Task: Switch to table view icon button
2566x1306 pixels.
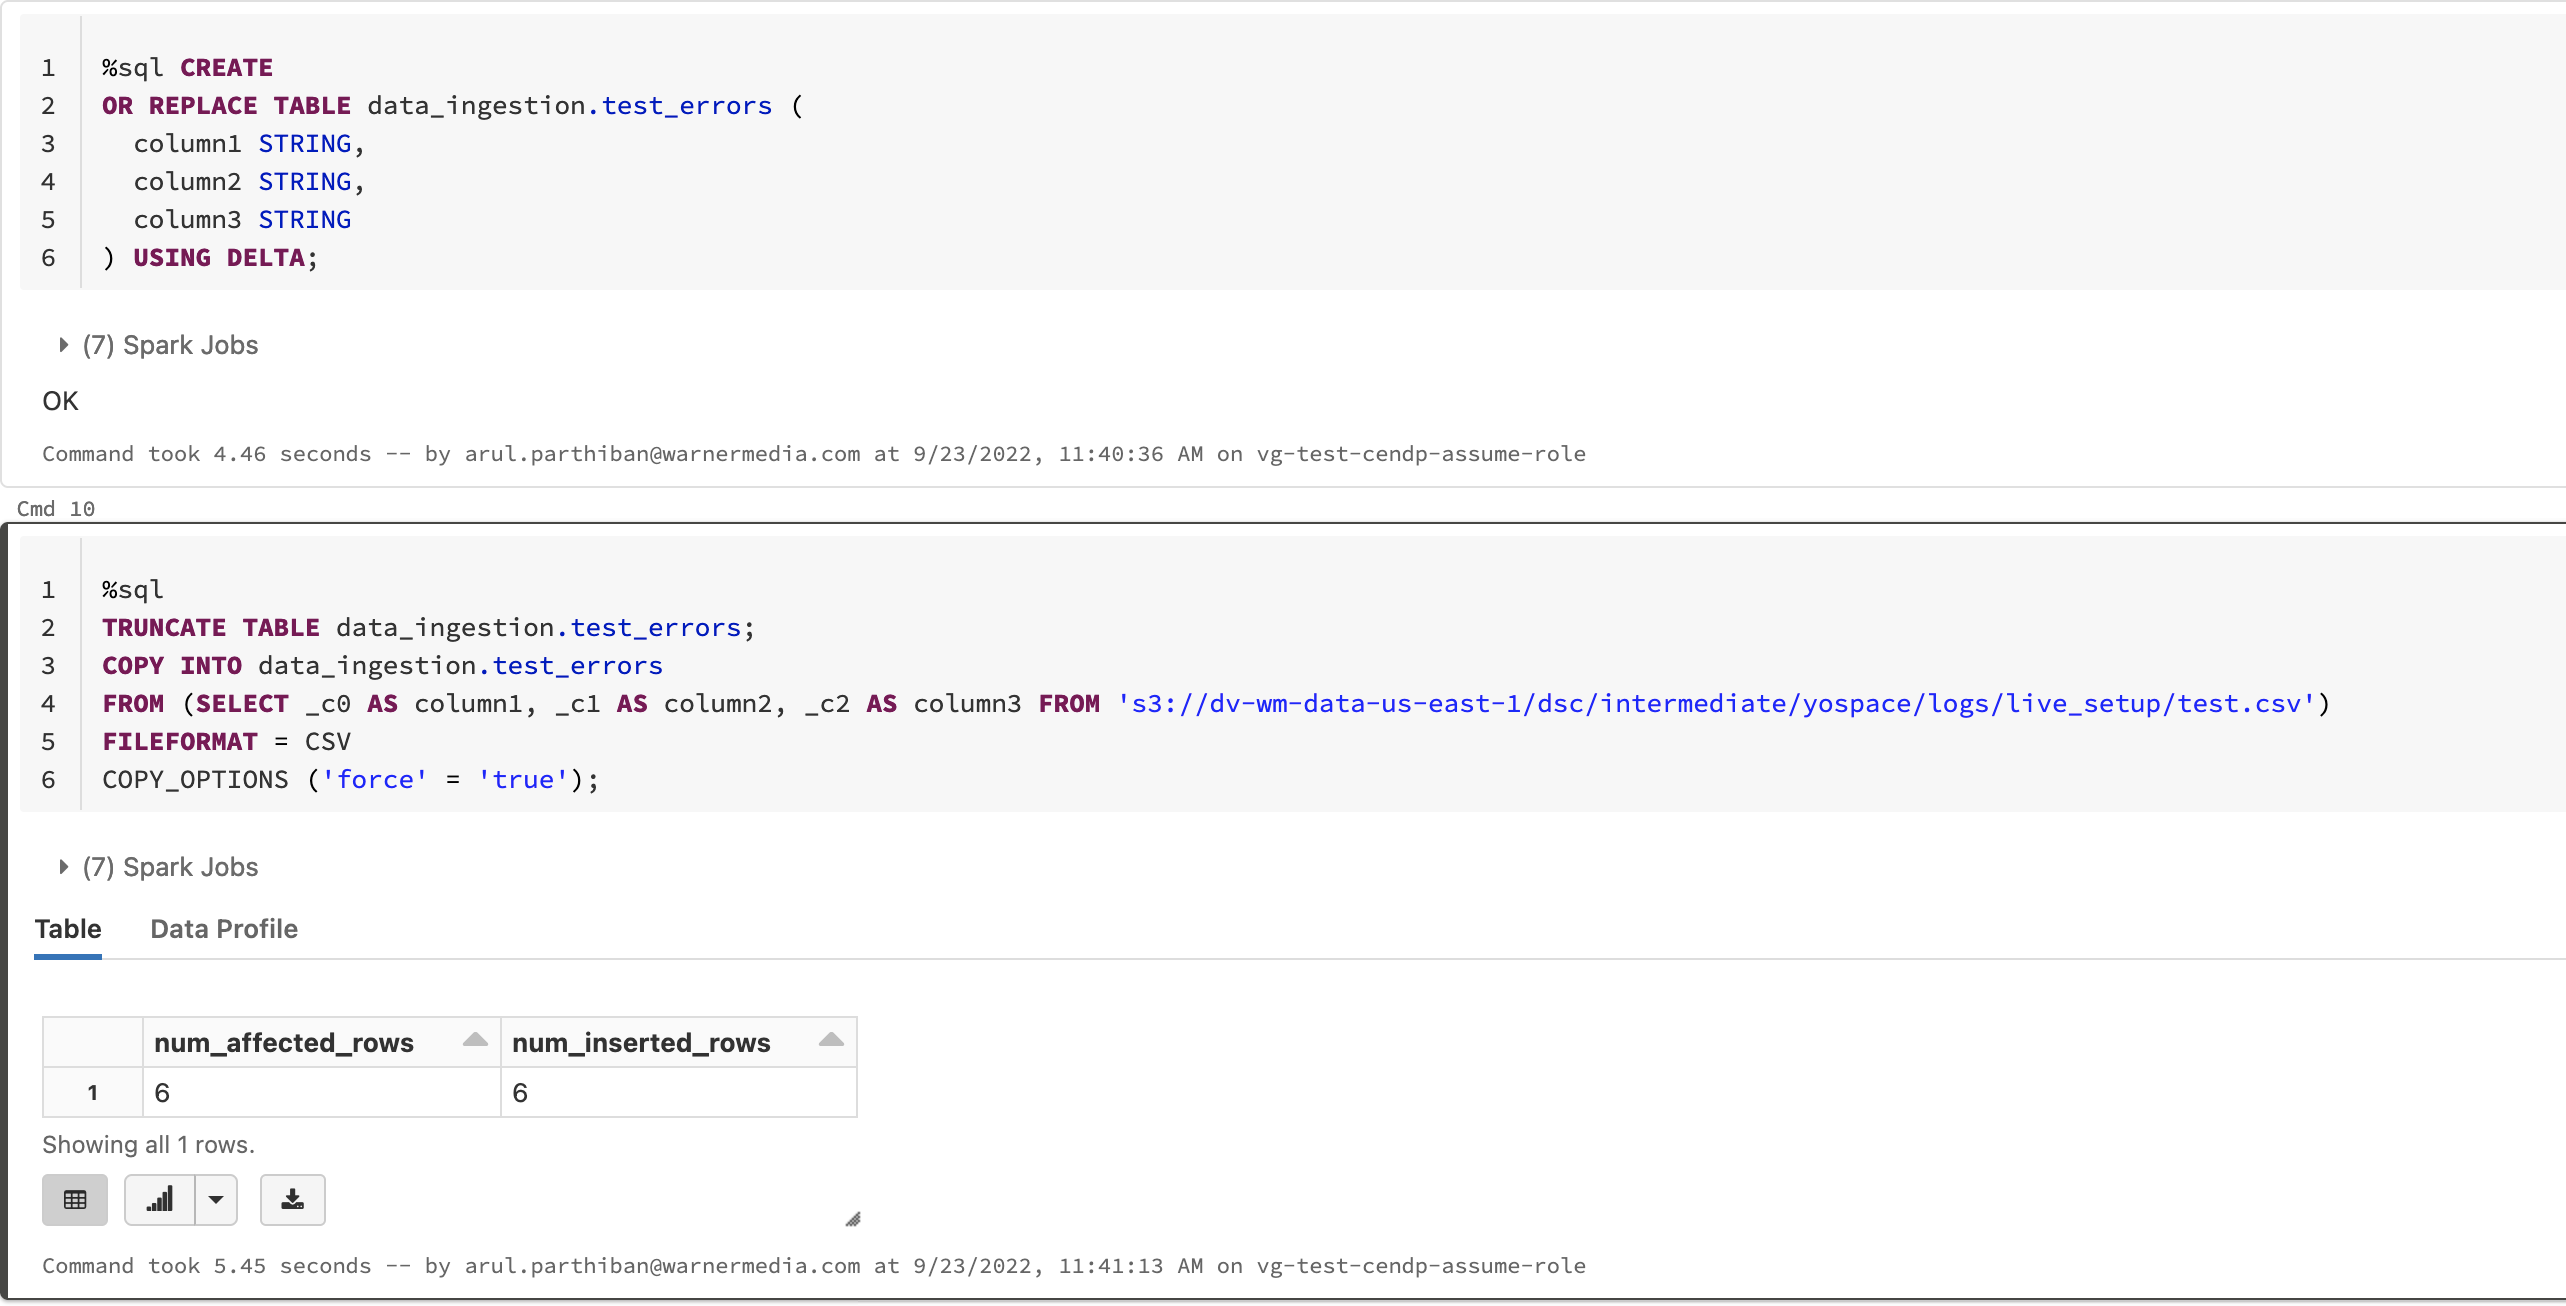Action: coord(75,1199)
